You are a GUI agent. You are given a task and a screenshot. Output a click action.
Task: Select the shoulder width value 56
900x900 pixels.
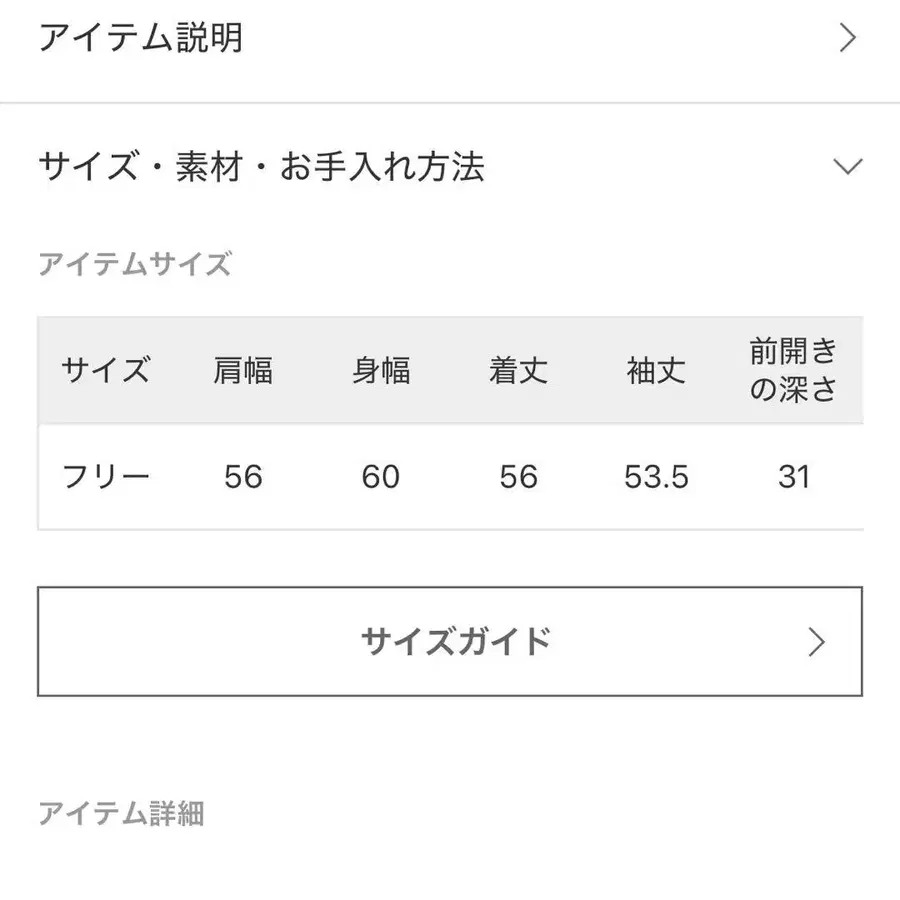pyautogui.click(x=243, y=477)
